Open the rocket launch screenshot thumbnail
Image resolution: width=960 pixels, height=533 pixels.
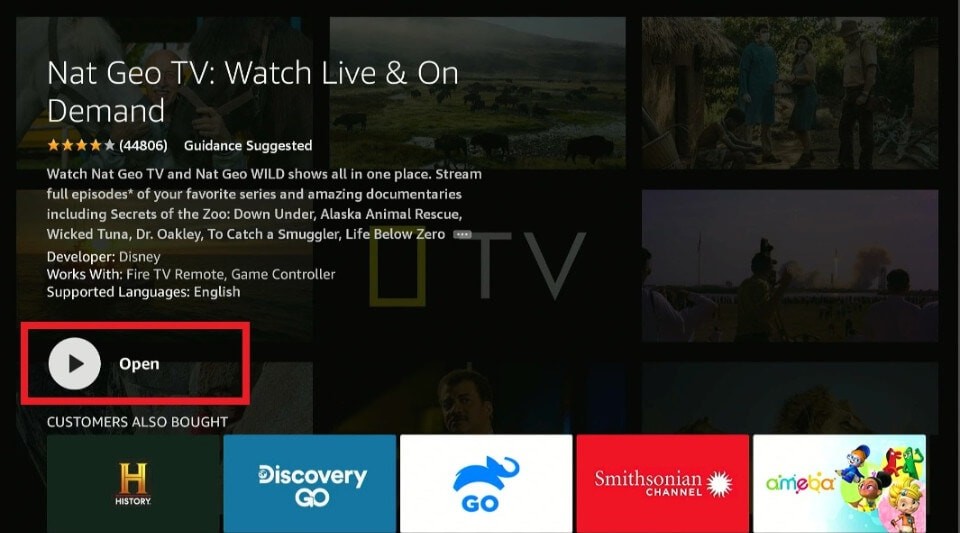(790, 266)
